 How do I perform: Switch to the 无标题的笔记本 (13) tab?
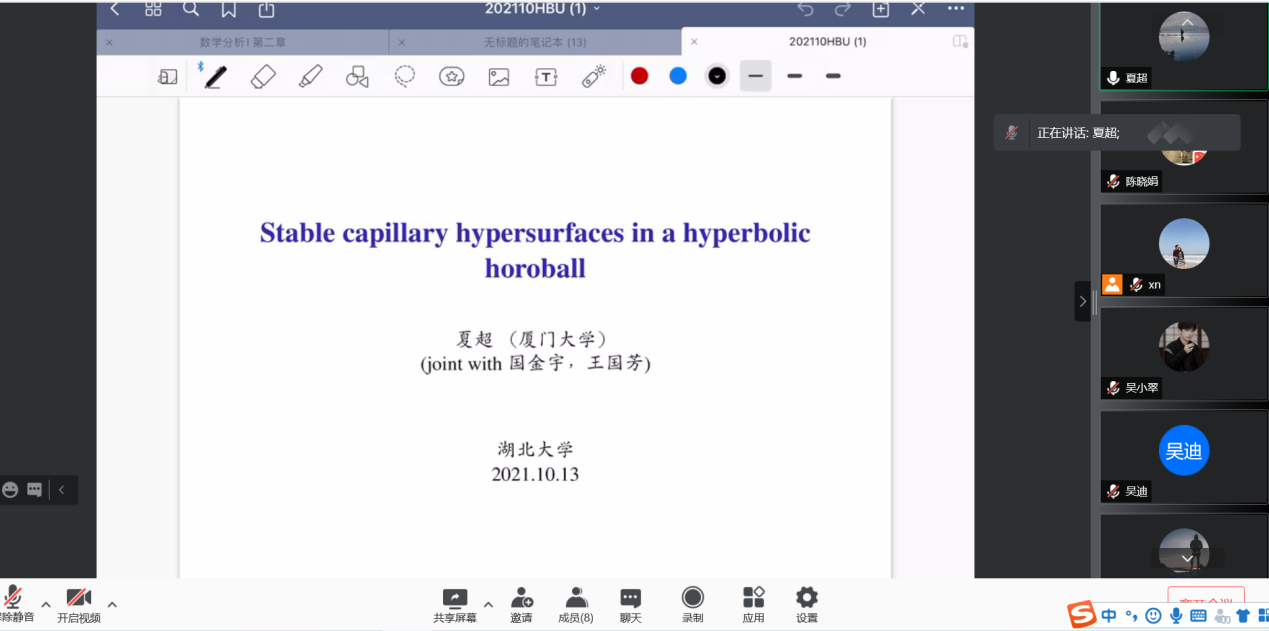[x=535, y=42]
